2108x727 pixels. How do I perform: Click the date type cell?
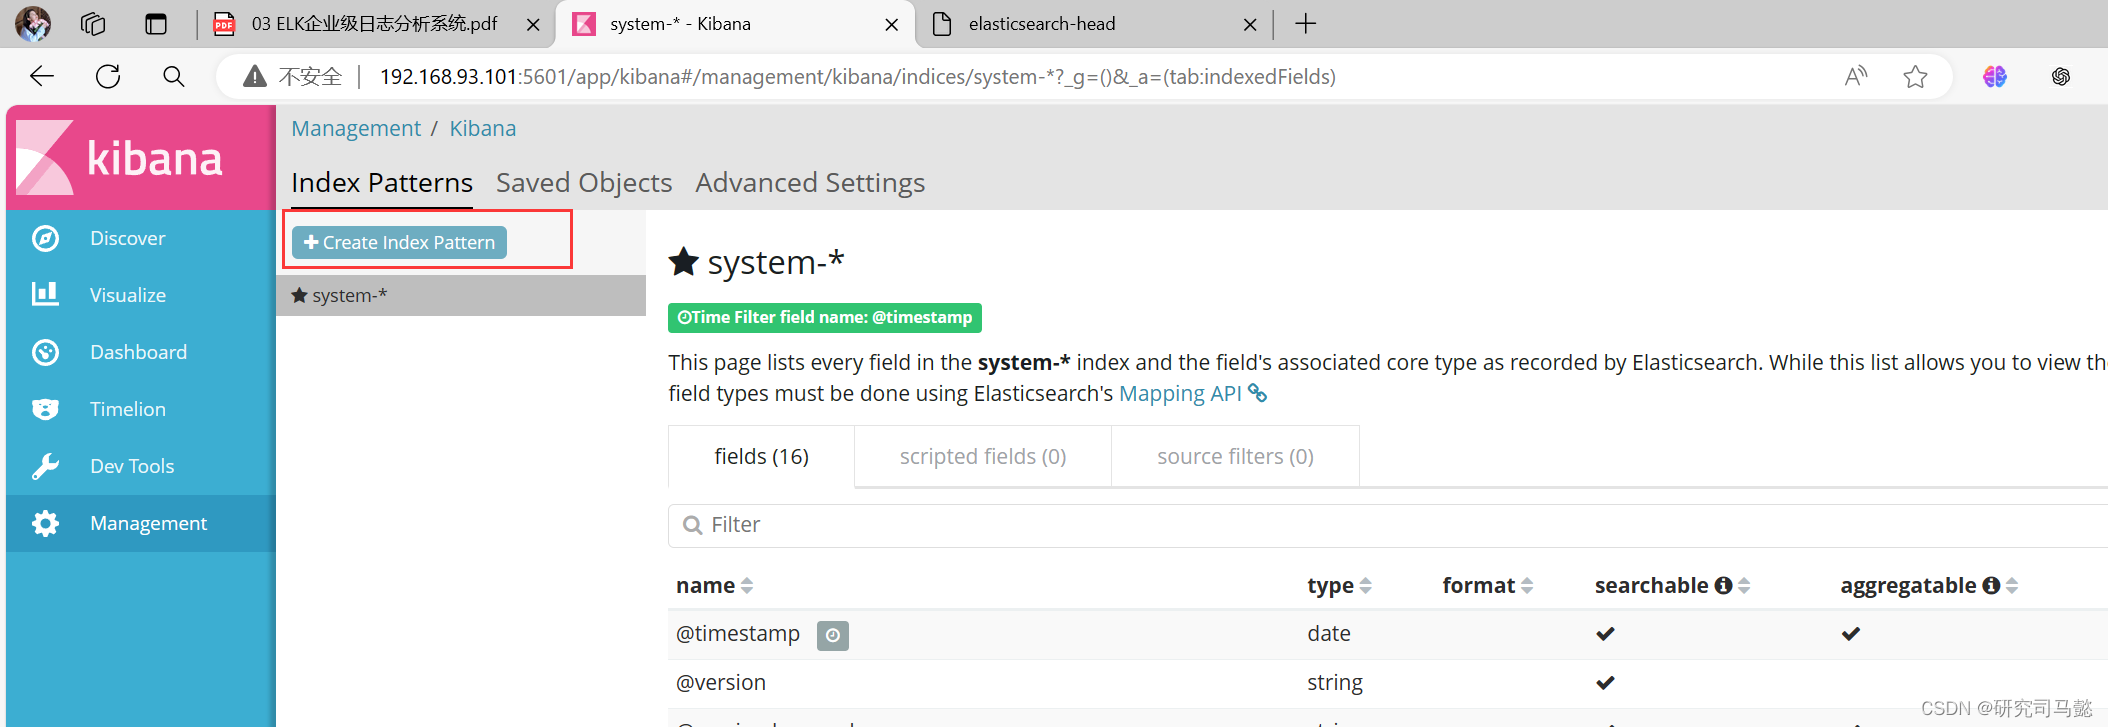1329,634
